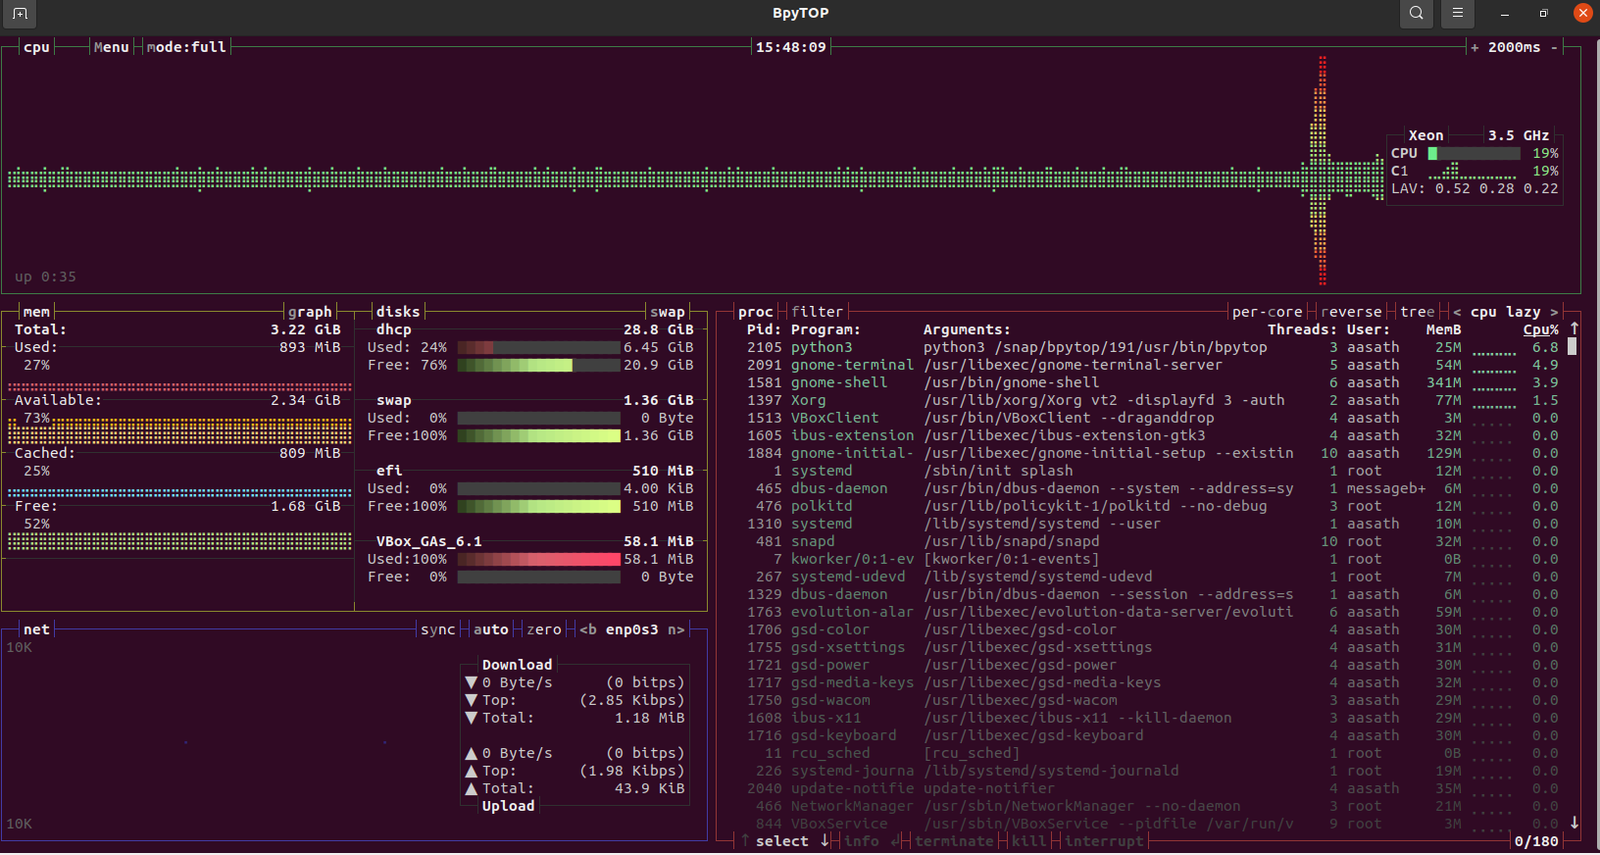Click the dhcp disk used bar
1600x855 pixels.
tap(539, 347)
